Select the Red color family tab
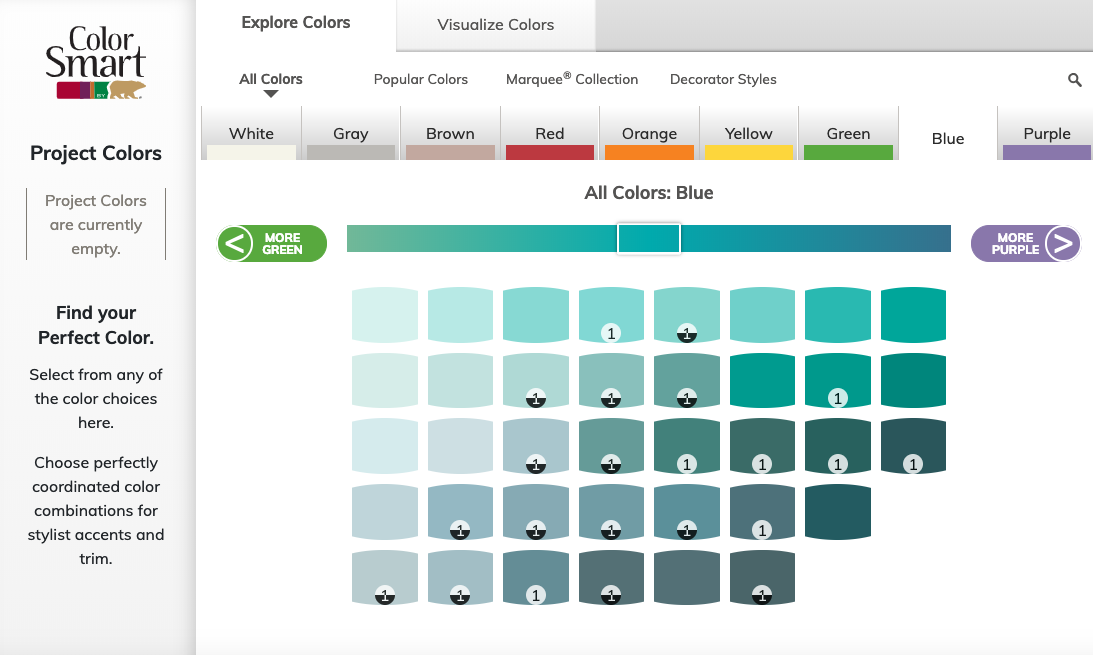1093x655 pixels. (549, 134)
